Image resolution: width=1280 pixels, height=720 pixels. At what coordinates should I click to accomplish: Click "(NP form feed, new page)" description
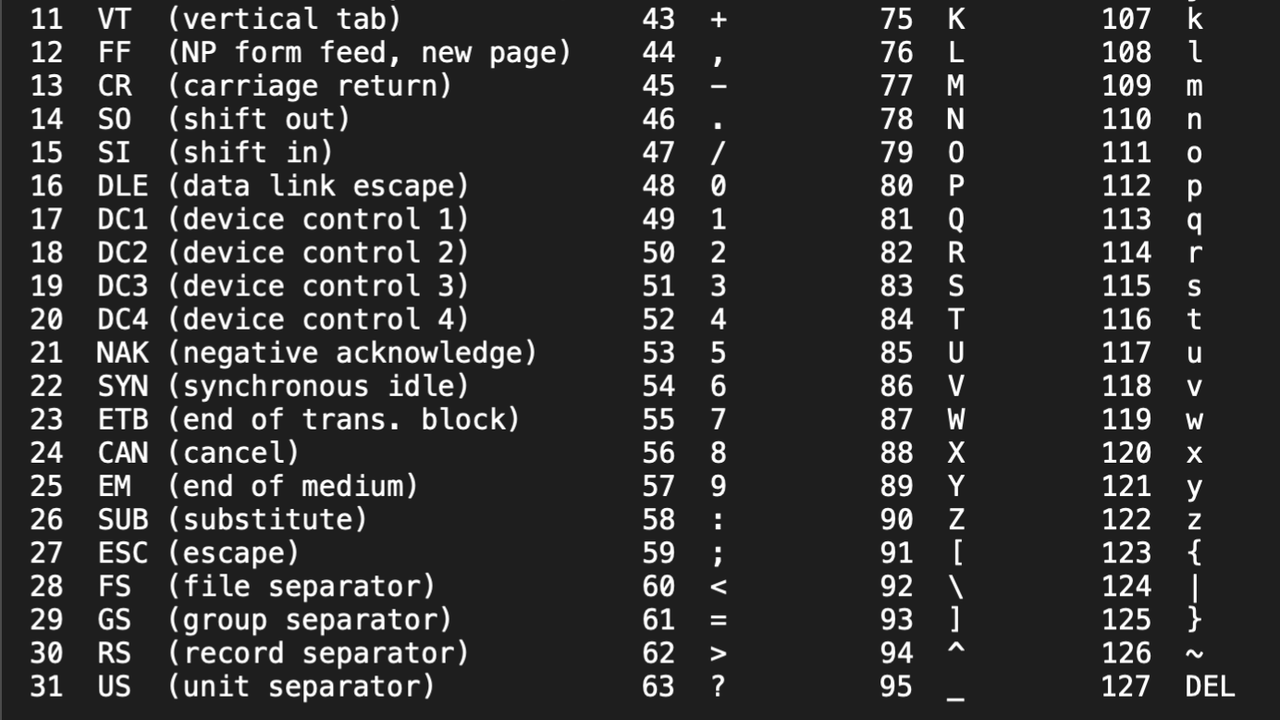point(369,52)
